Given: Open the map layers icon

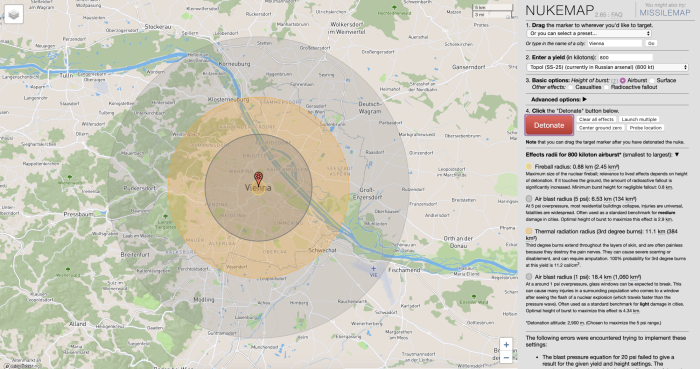Looking at the screenshot, I should pyautogui.click(x=13, y=15).
